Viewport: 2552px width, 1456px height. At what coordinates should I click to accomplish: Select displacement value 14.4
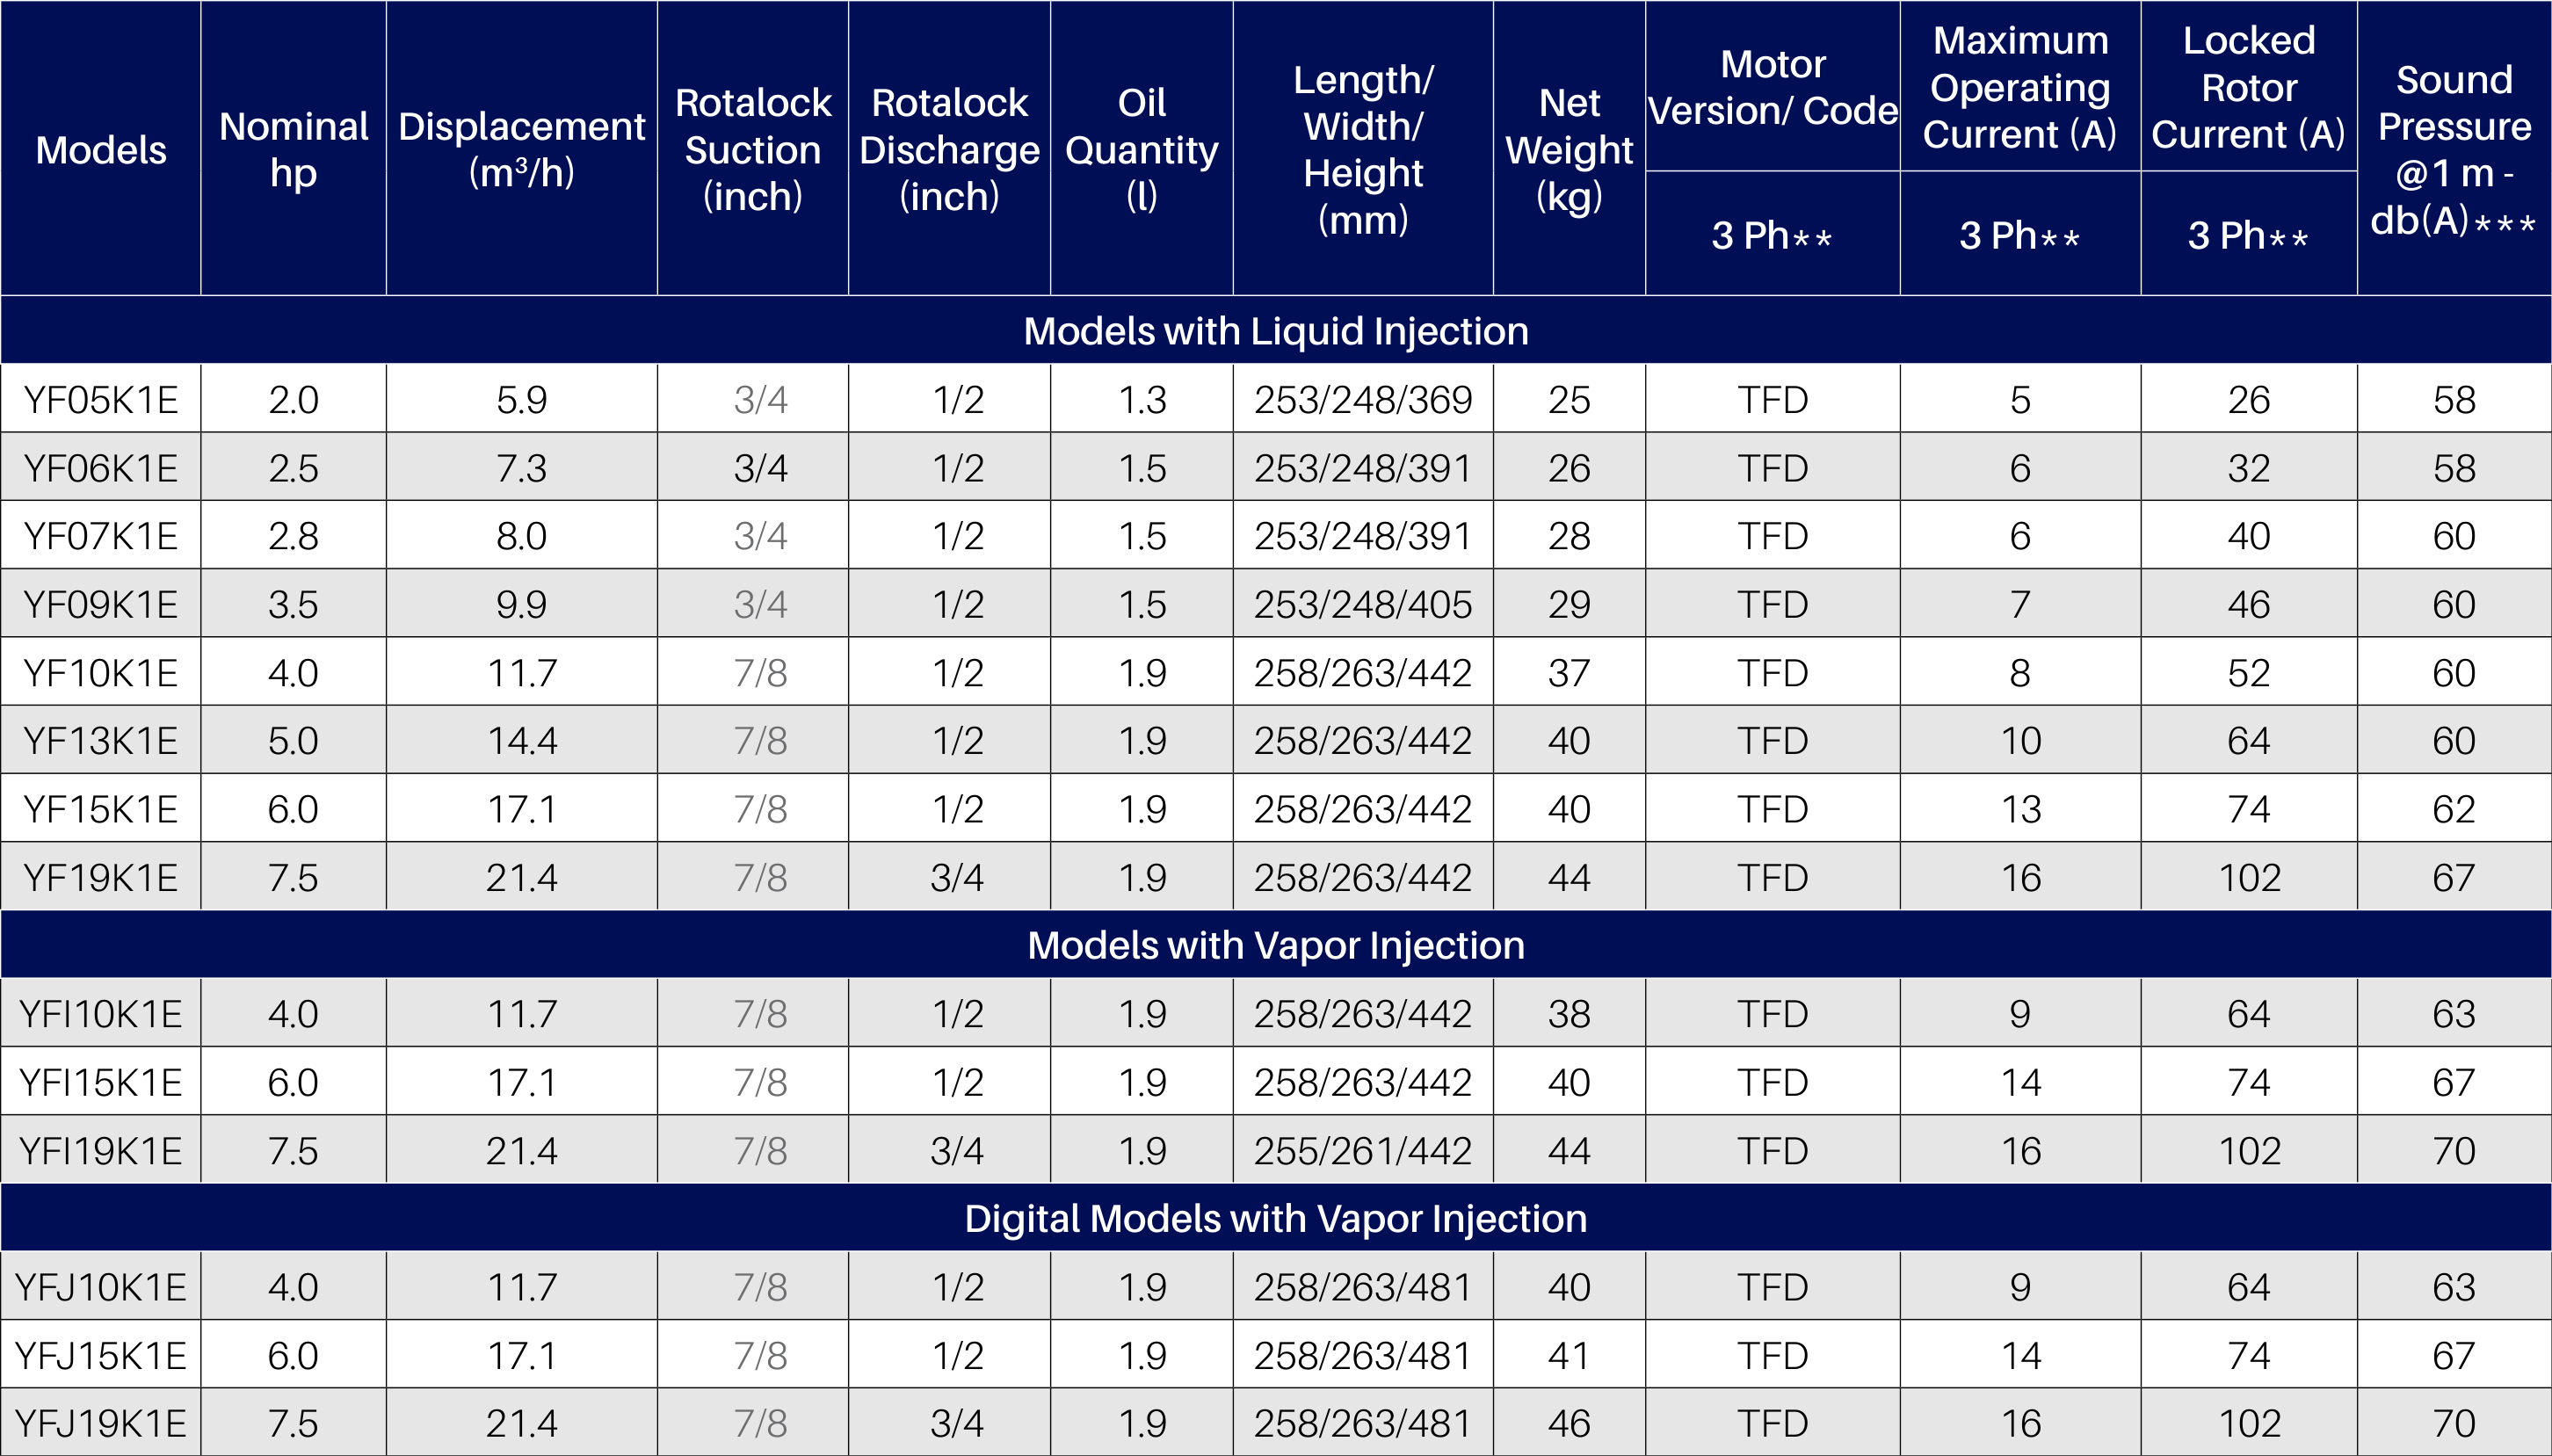click(x=521, y=741)
